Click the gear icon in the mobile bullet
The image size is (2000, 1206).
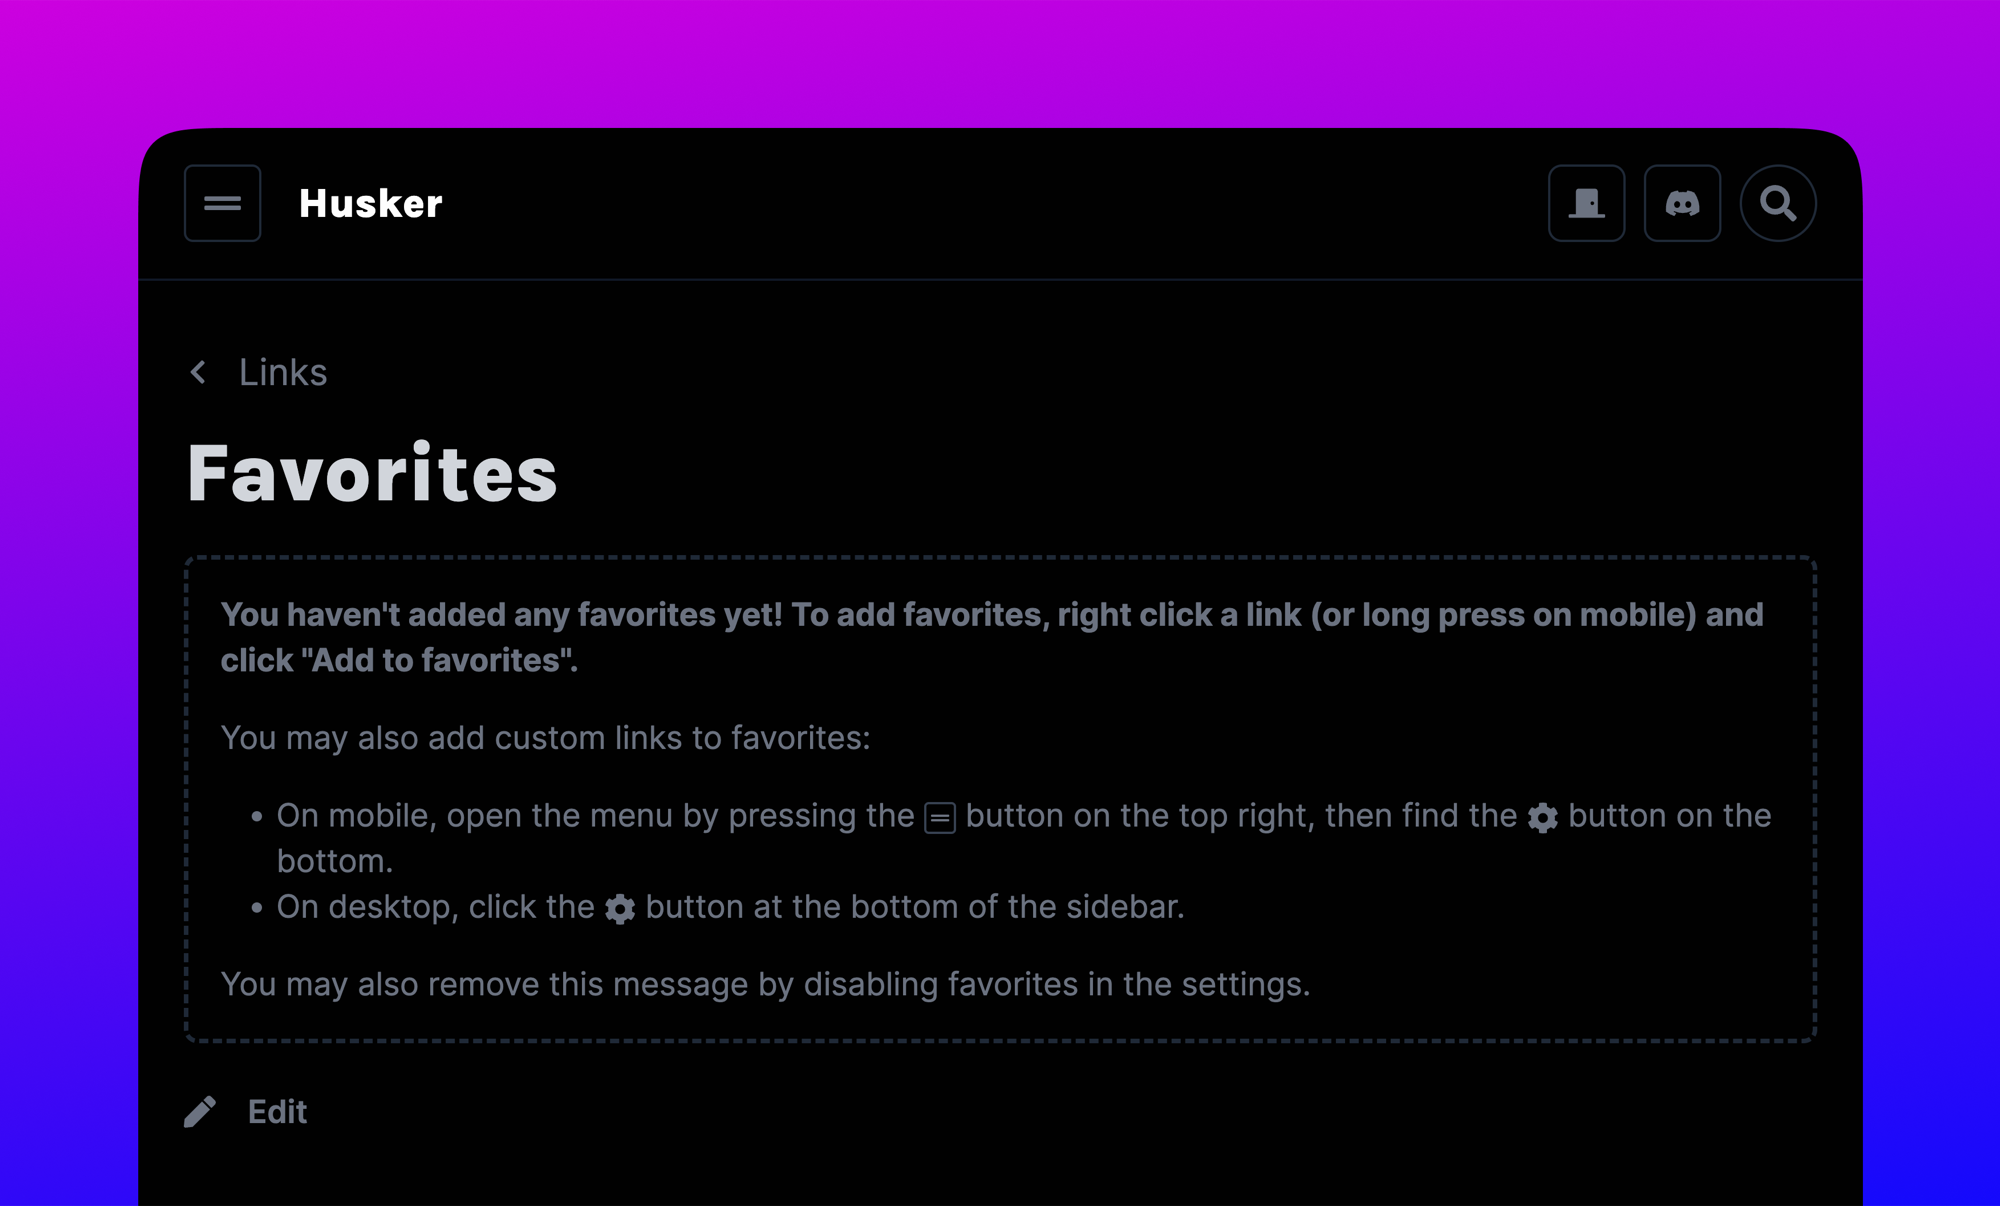(1542, 818)
